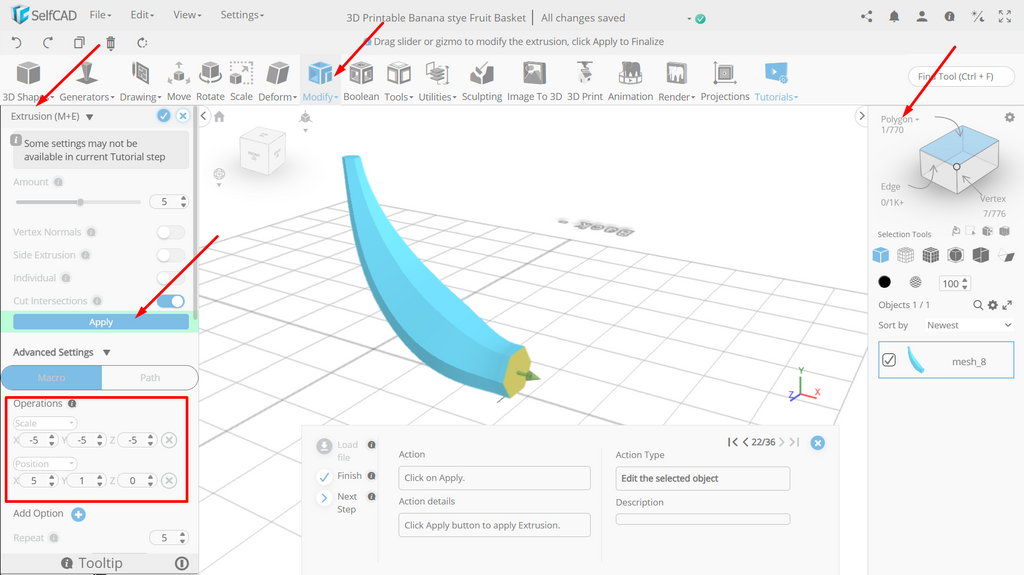Screen dimensions: 1024x575
Task: Click the share icon in the header
Action: coord(867,17)
